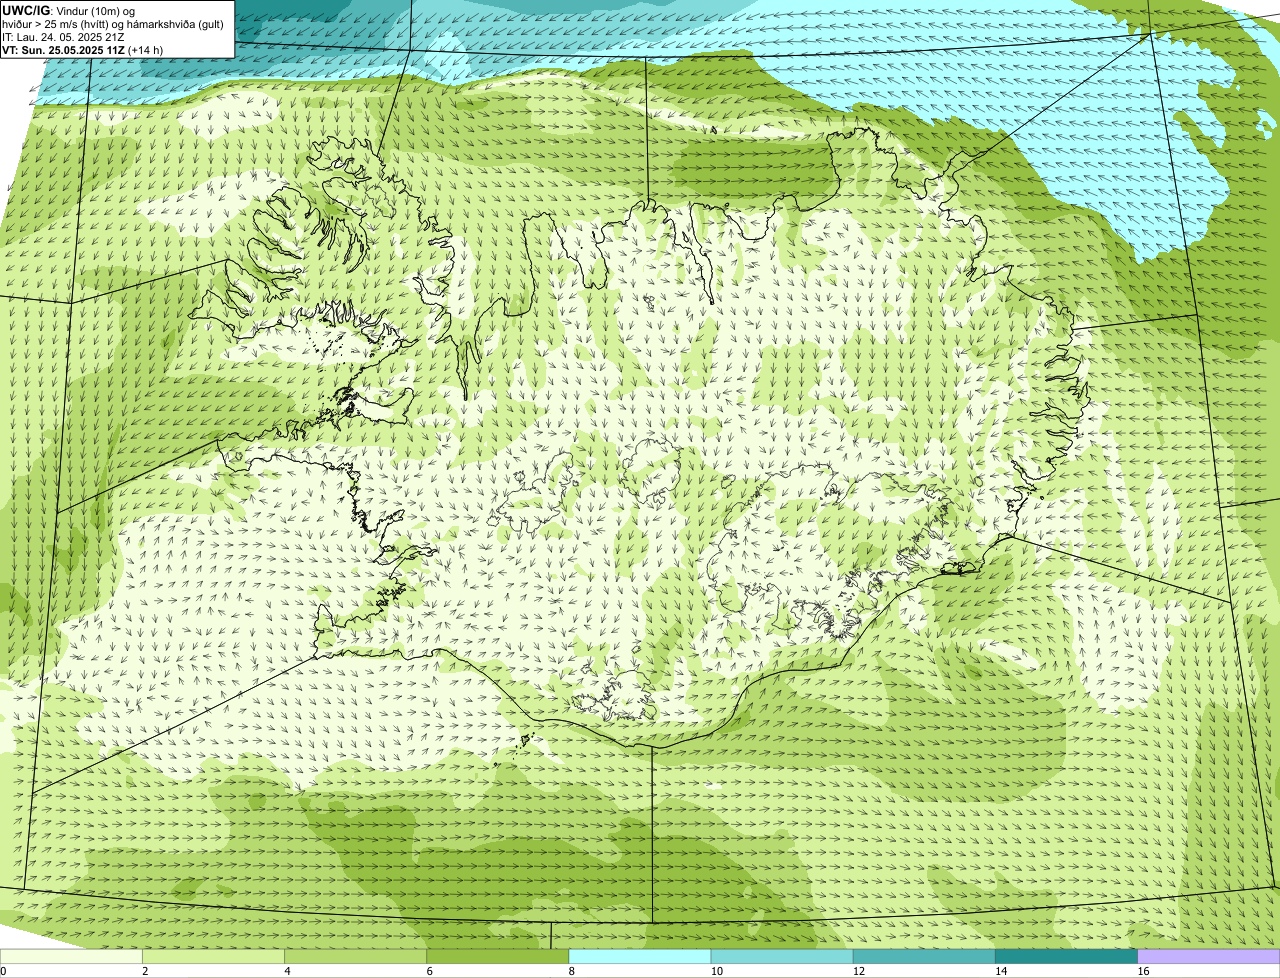
Task: Click the legend label 2
Action: (146, 971)
